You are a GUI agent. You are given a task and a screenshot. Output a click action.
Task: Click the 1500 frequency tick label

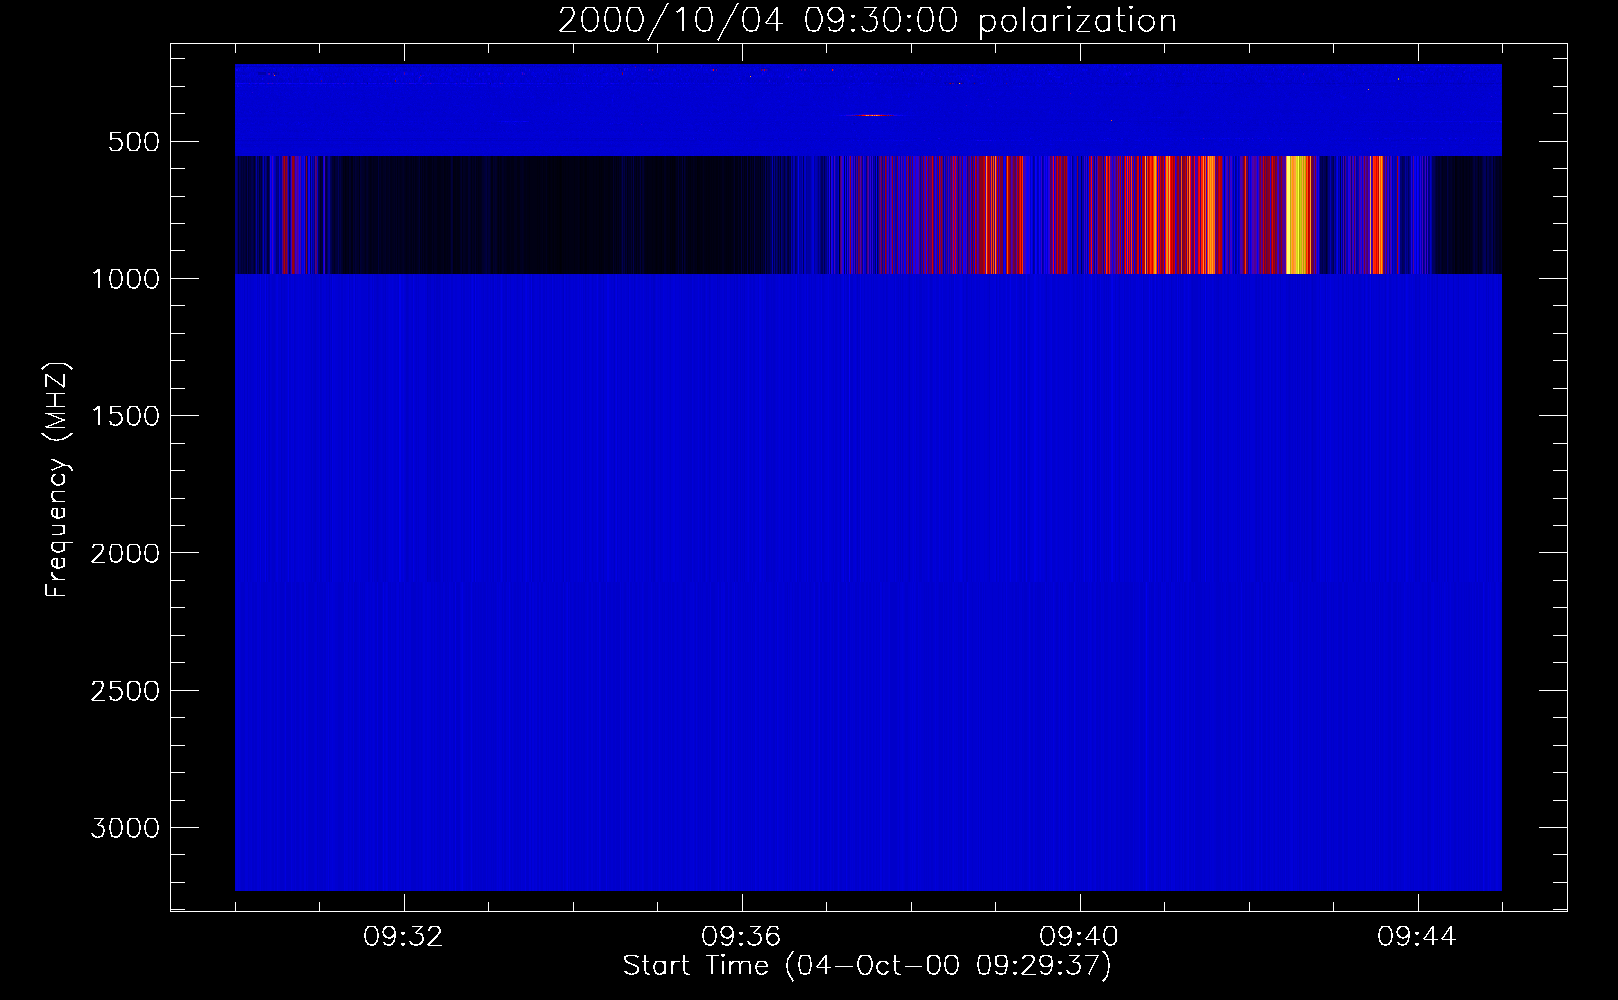[x=125, y=416]
